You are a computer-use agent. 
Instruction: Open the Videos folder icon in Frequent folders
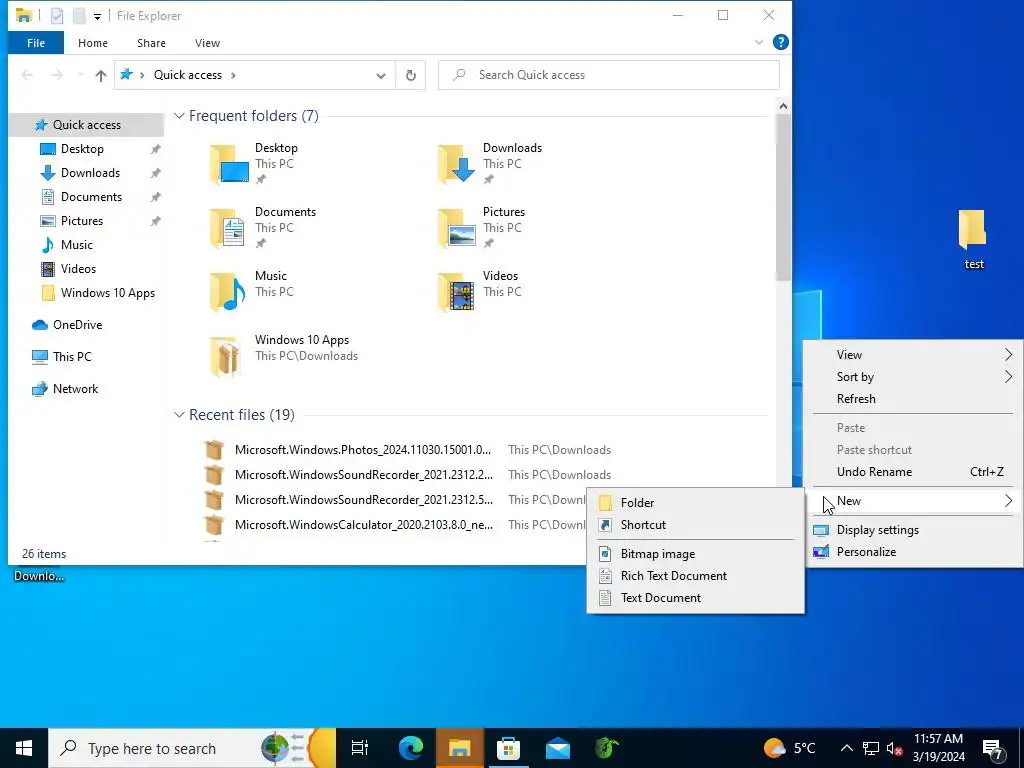[x=456, y=292]
